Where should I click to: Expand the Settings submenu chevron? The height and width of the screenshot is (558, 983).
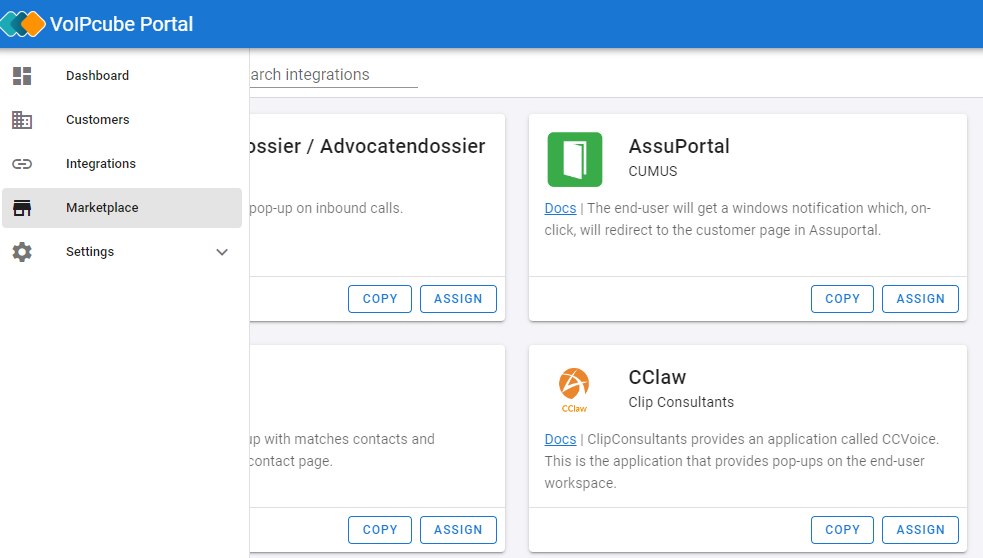coord(222,252)
